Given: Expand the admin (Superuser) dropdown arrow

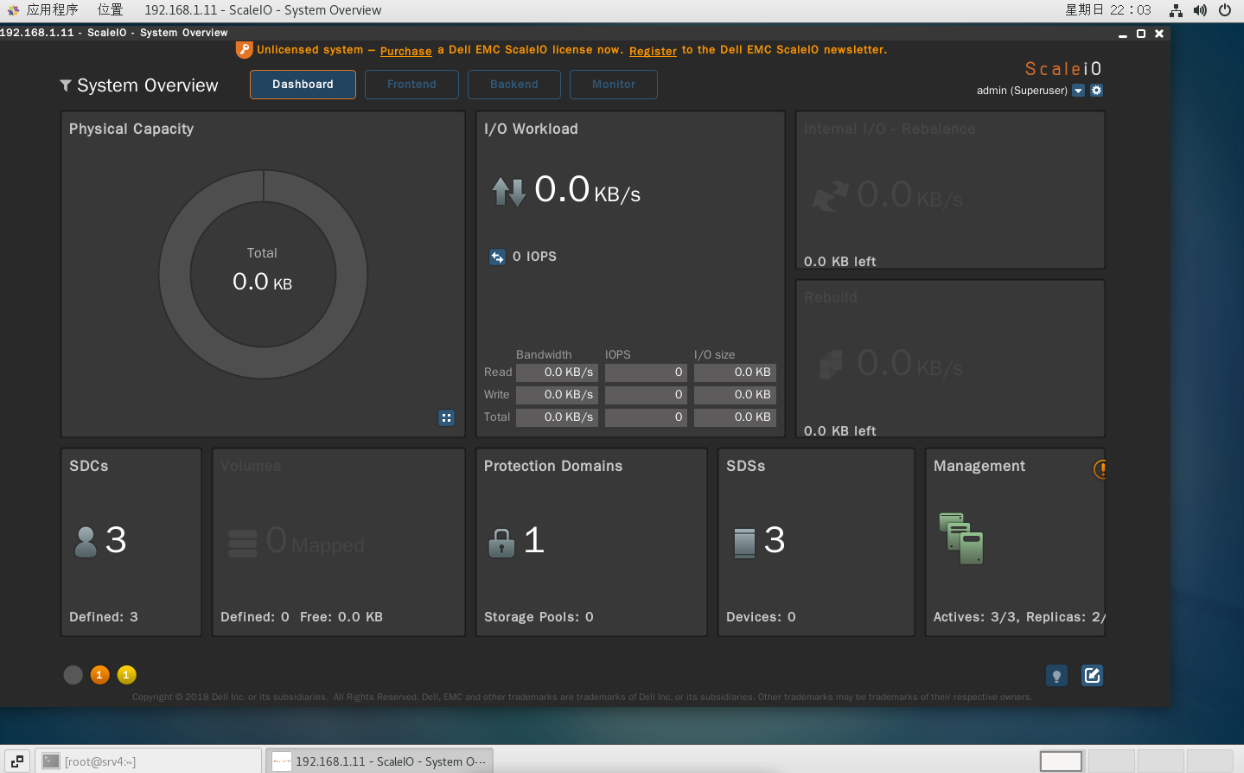Looking at the screenshot, I should pos(1078,91).
